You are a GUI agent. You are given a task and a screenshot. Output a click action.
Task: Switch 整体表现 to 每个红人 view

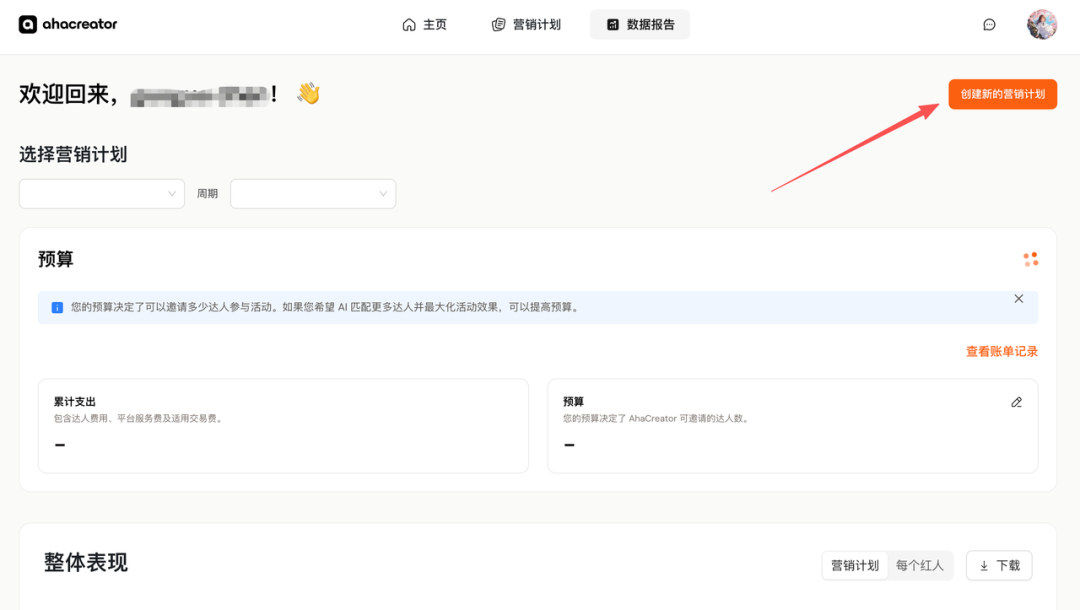click(920, 565)
